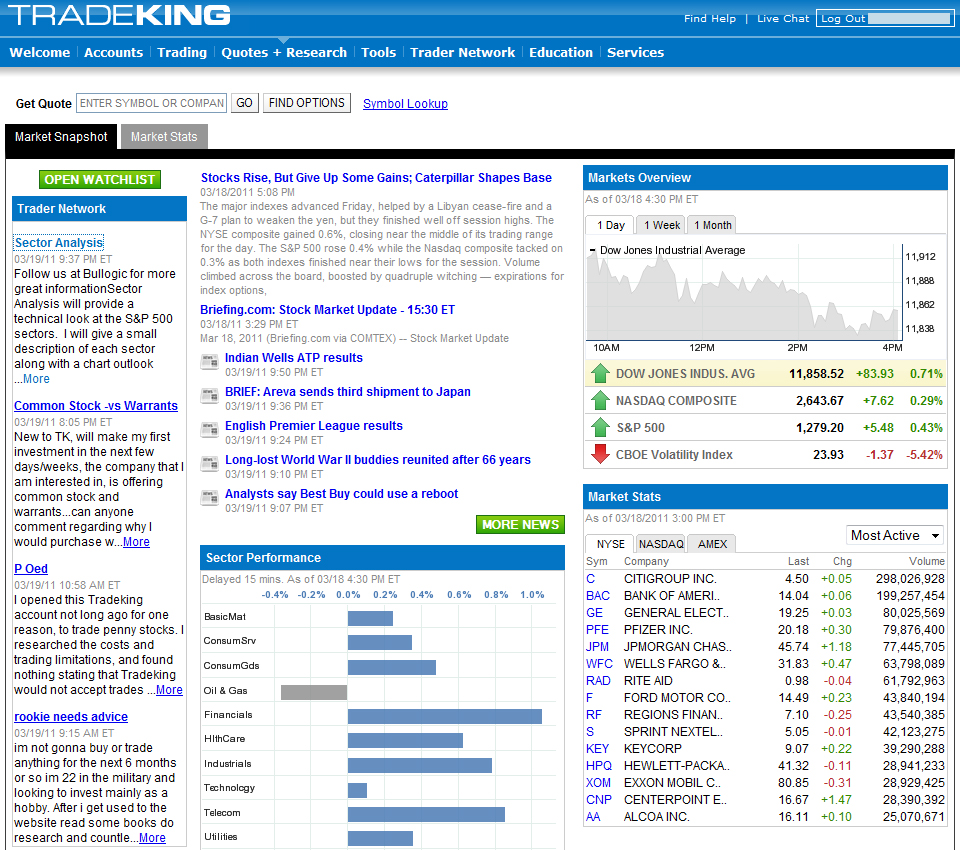Open the Welcome menu
The width and height of the screenshot is (960, 850).
(x=40, y=53)
